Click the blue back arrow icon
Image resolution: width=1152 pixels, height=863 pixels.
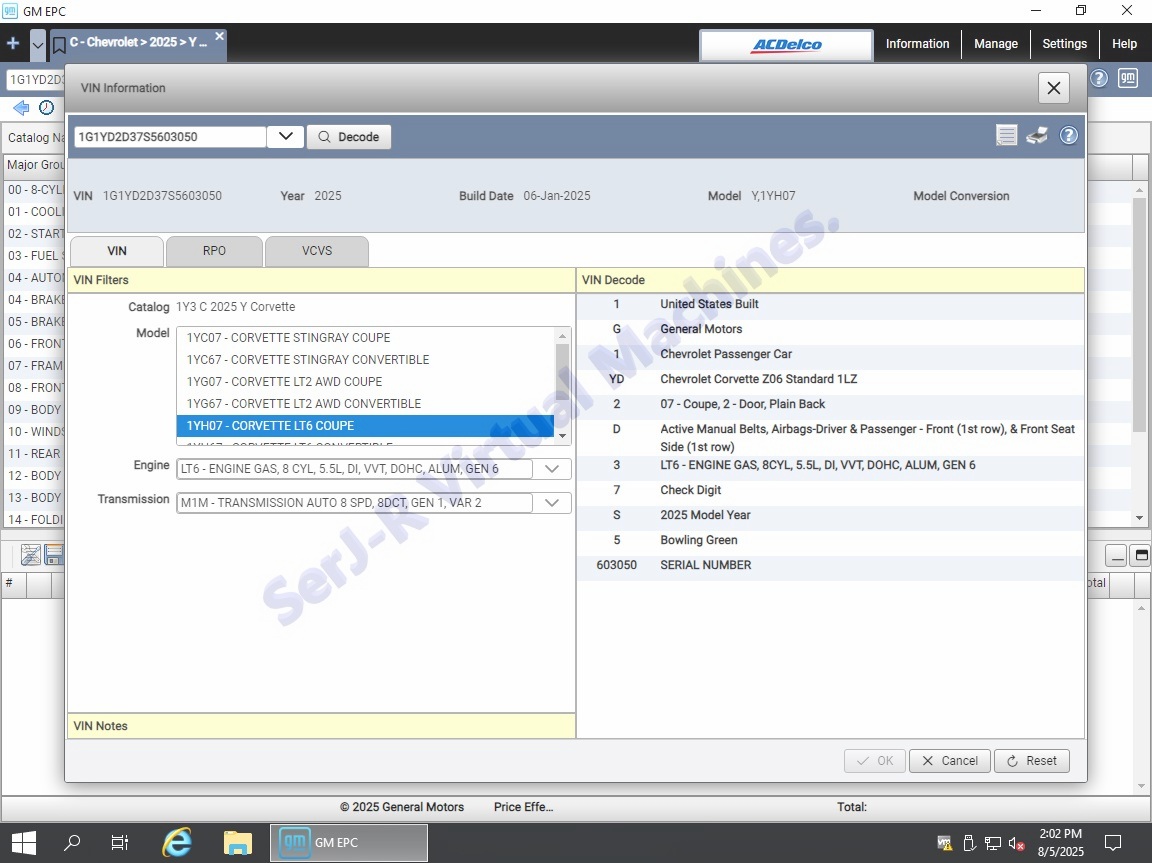coord(21,108)
